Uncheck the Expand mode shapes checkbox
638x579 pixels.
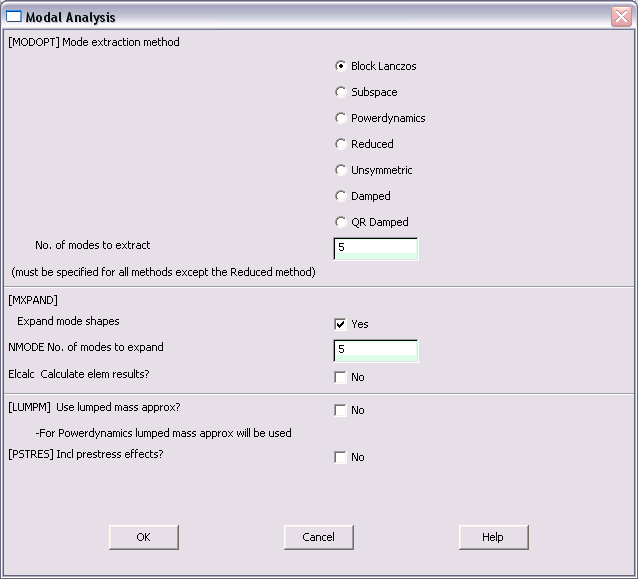[x=340, y=324]
